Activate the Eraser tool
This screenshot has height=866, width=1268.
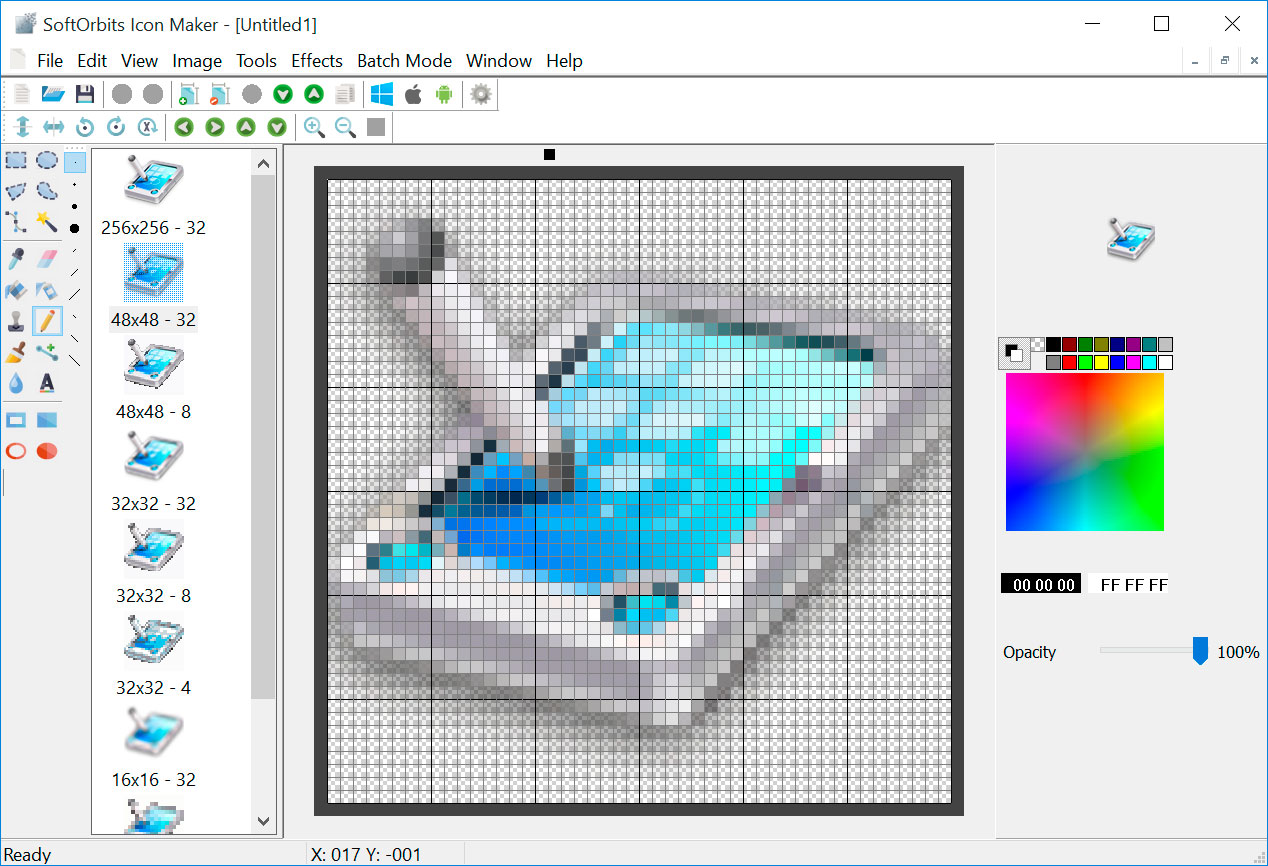coord(48,257)
